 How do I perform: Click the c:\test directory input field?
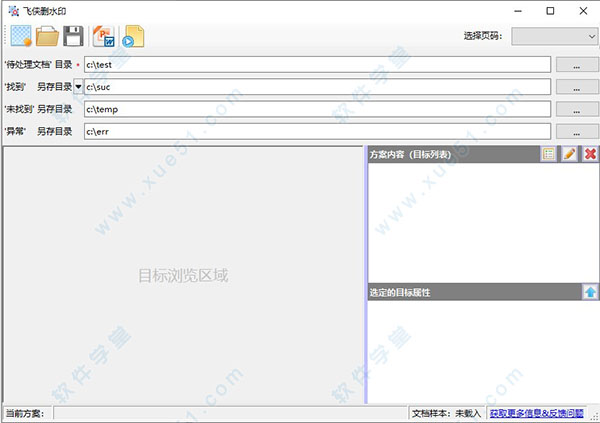pos(317,64)
